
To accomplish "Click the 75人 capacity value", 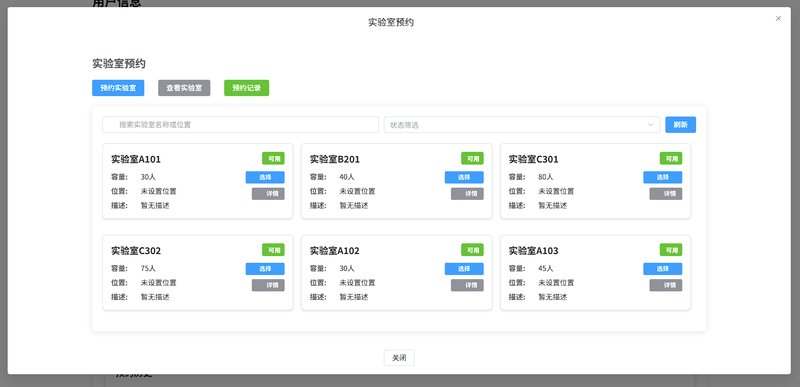I will 148,268.
